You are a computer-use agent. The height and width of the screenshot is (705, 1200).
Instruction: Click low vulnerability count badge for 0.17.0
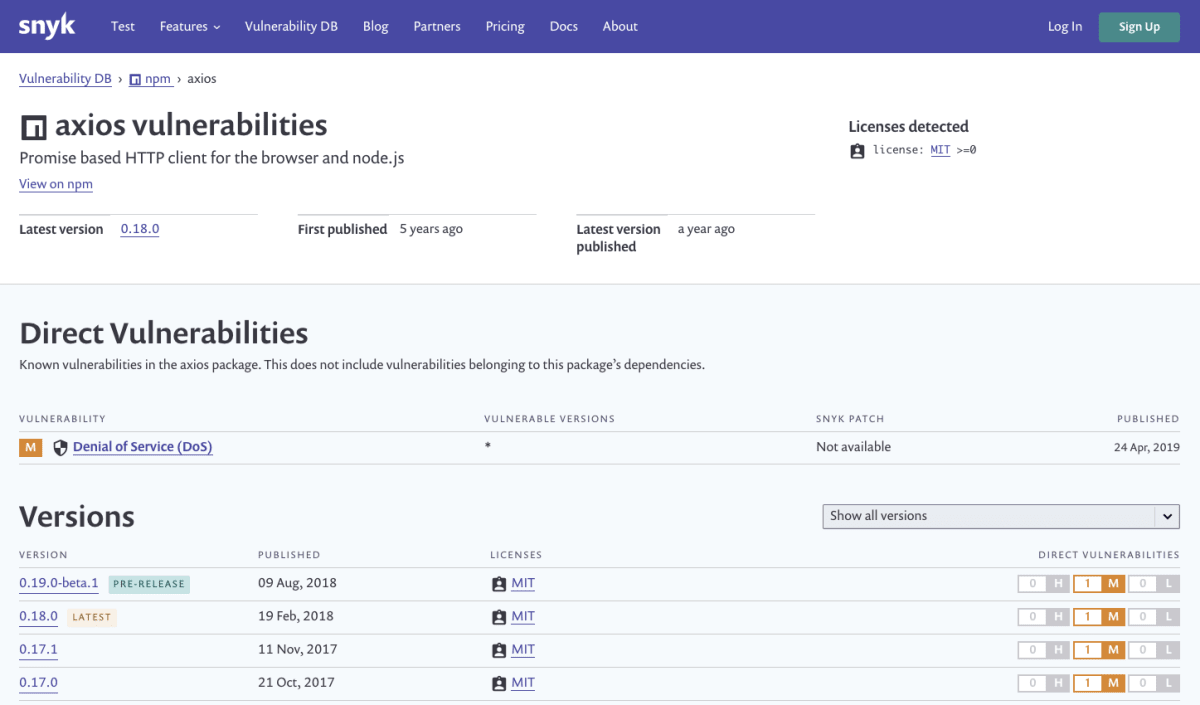(x=1154, y=684)
